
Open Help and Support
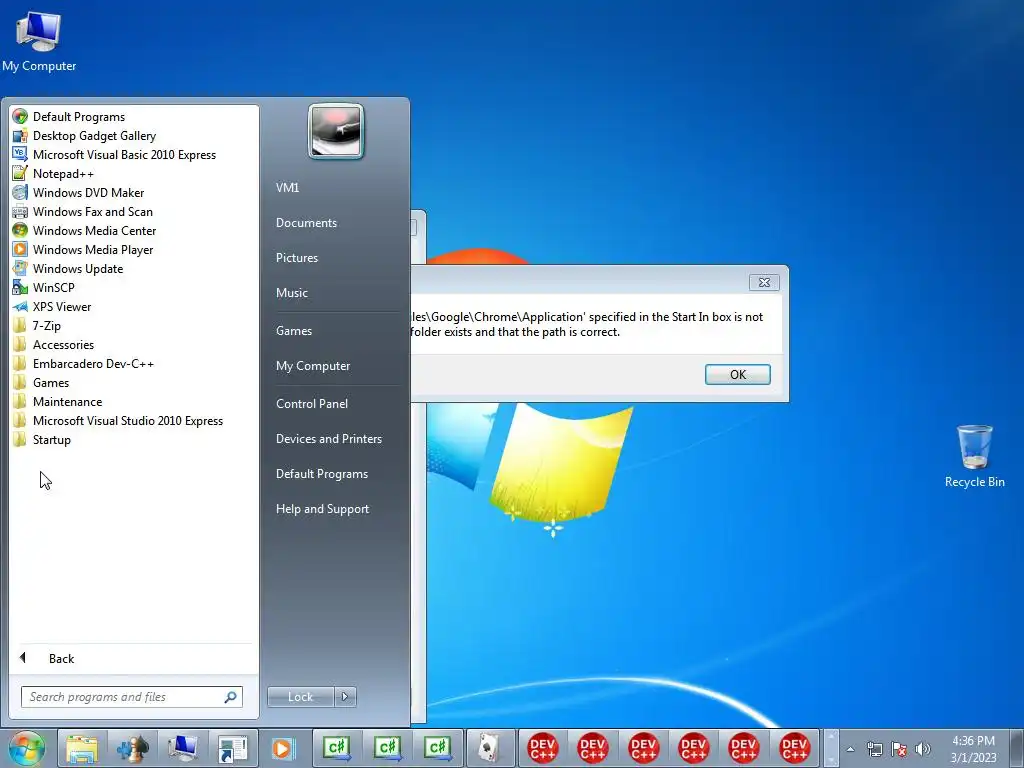(322, 509)
